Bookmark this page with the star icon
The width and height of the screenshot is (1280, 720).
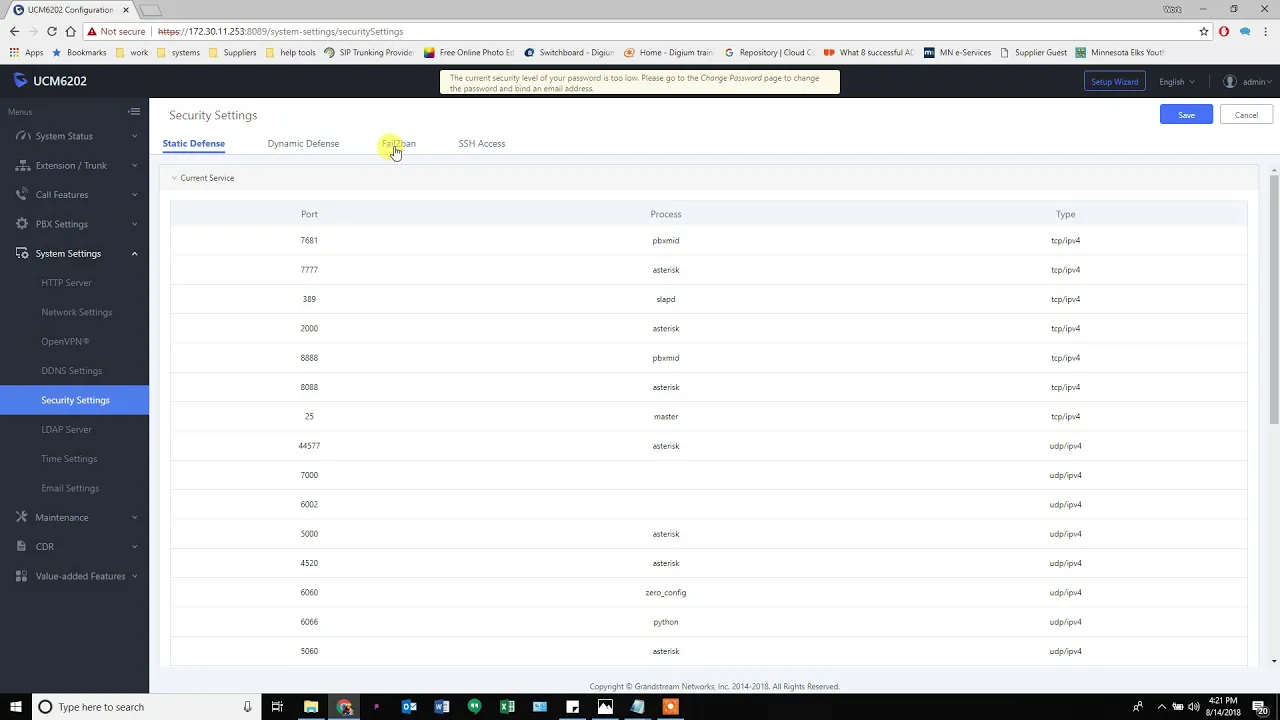(x=1204, y=31)
